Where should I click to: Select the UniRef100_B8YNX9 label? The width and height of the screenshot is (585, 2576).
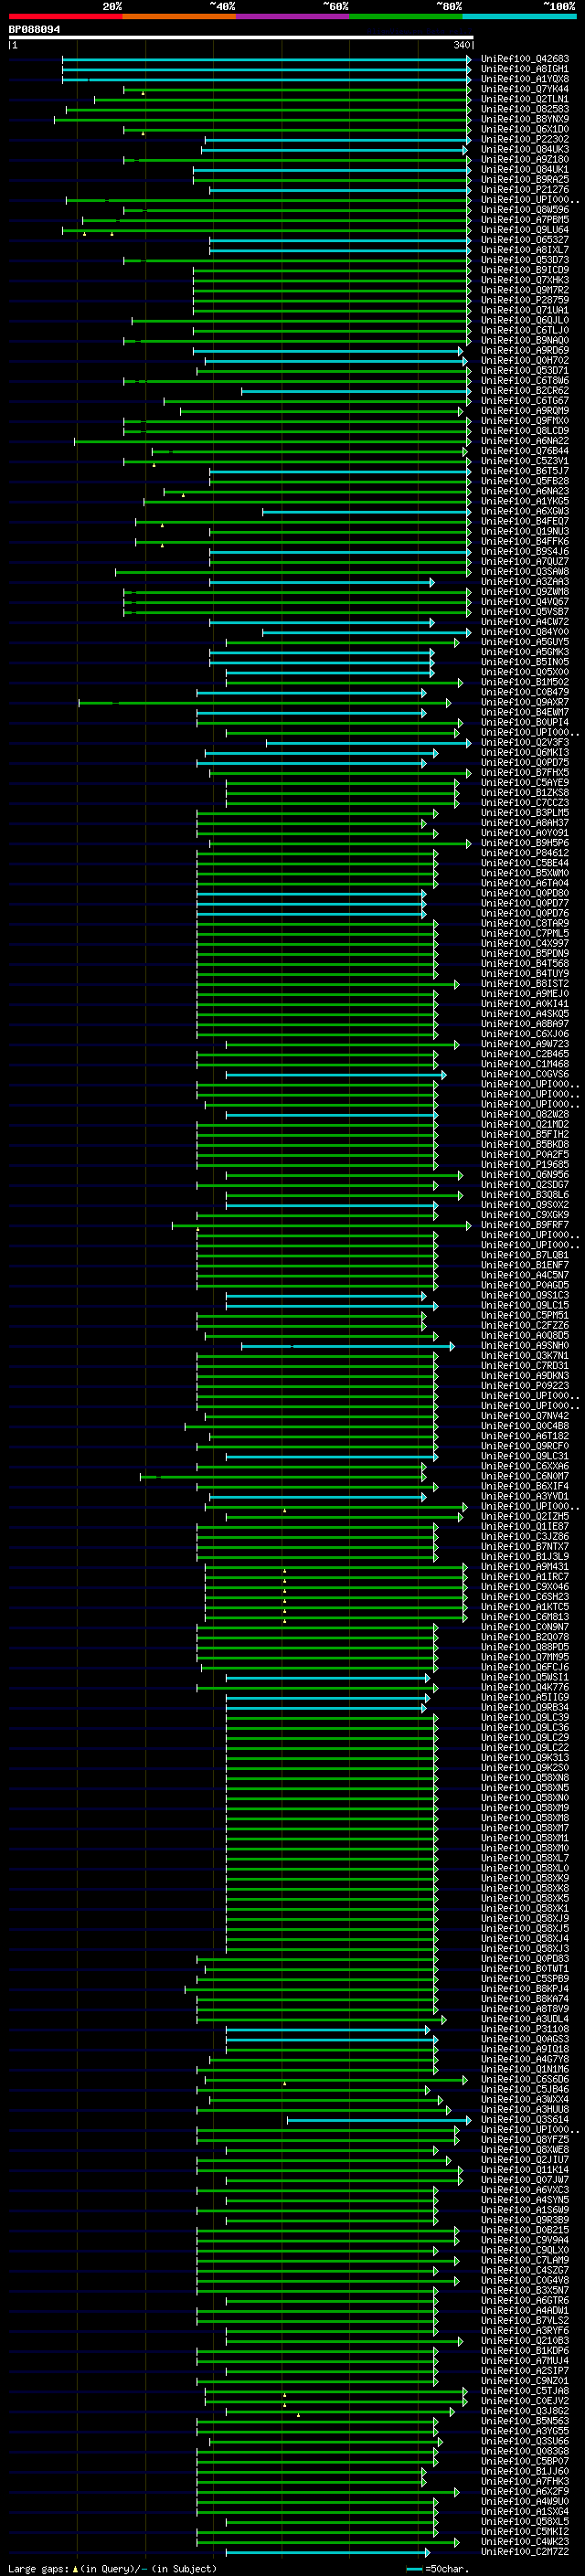[x=524, y=119]
